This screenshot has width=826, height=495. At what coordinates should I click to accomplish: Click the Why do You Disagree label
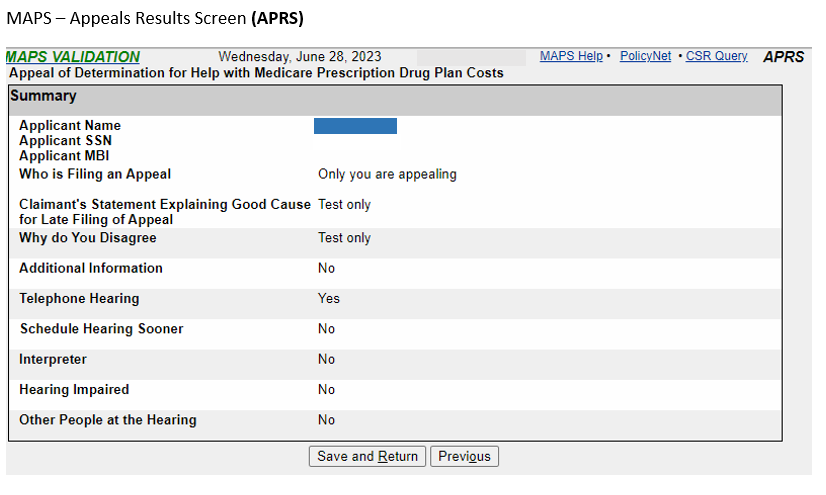click(88, 238)
